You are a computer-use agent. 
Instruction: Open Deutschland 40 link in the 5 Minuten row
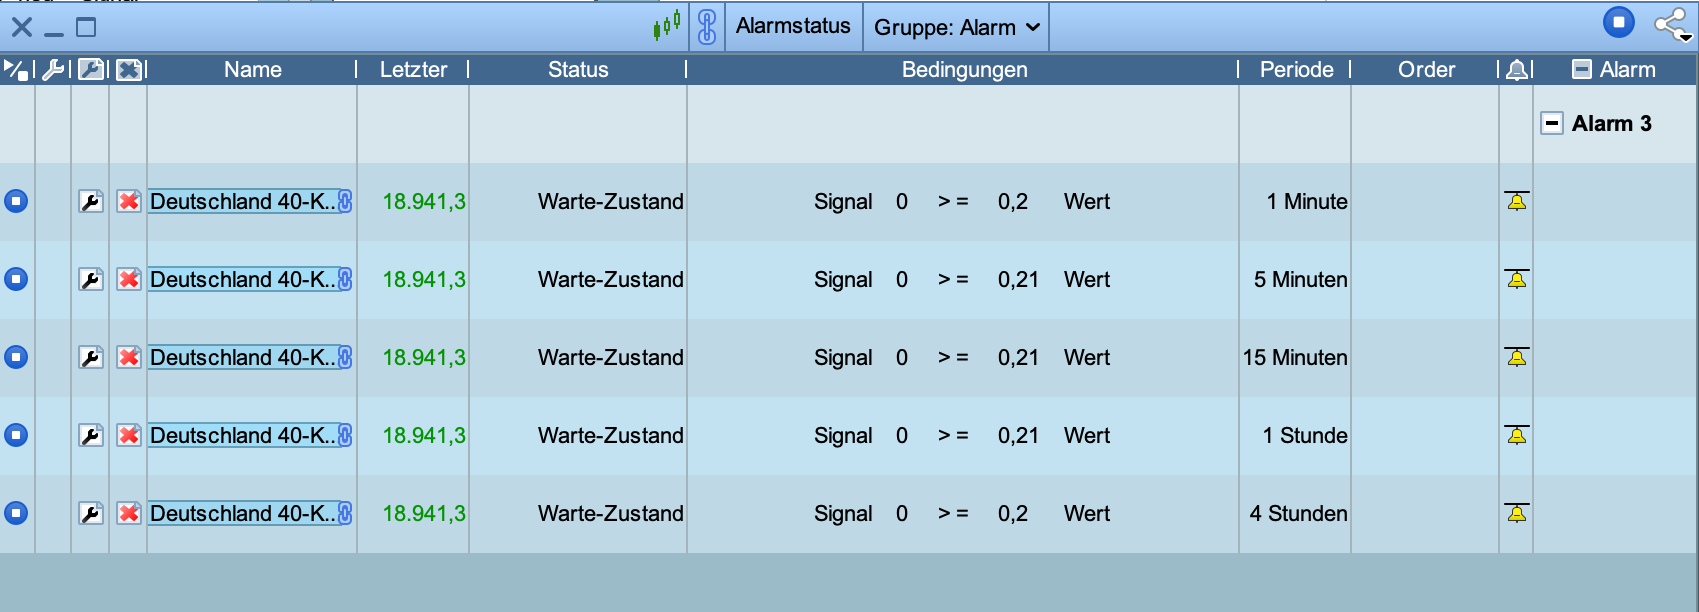click(x=242, y=280)
